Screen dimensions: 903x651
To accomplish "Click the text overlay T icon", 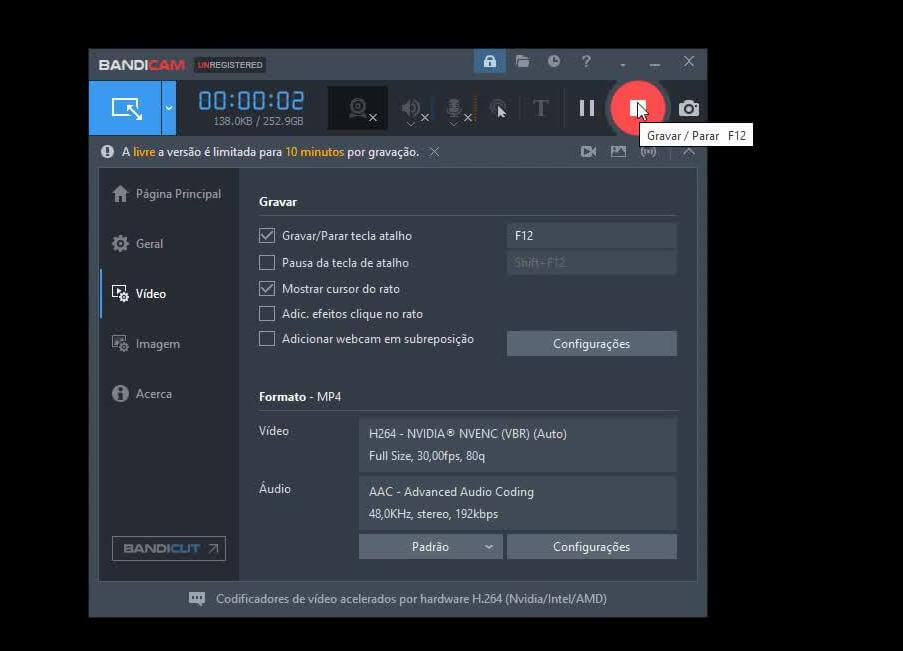I will (x=540, y=108).
